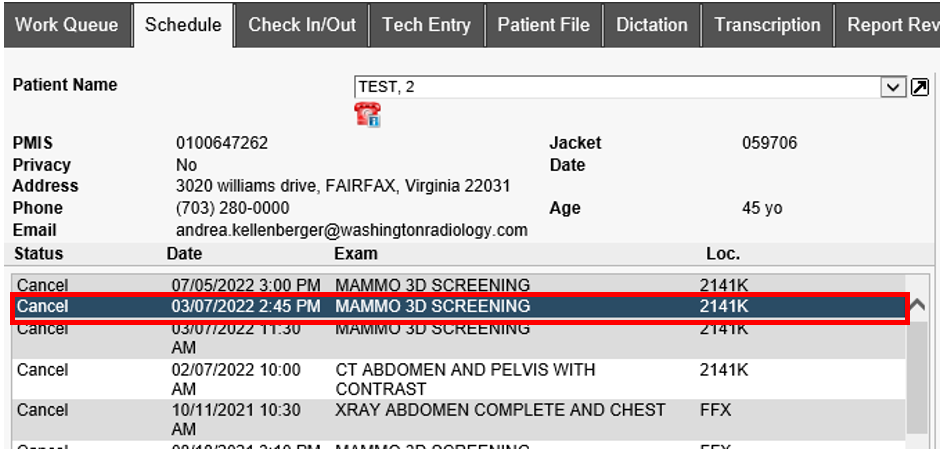
Task: Open the Transcription tab
Action: pos(767,25)
